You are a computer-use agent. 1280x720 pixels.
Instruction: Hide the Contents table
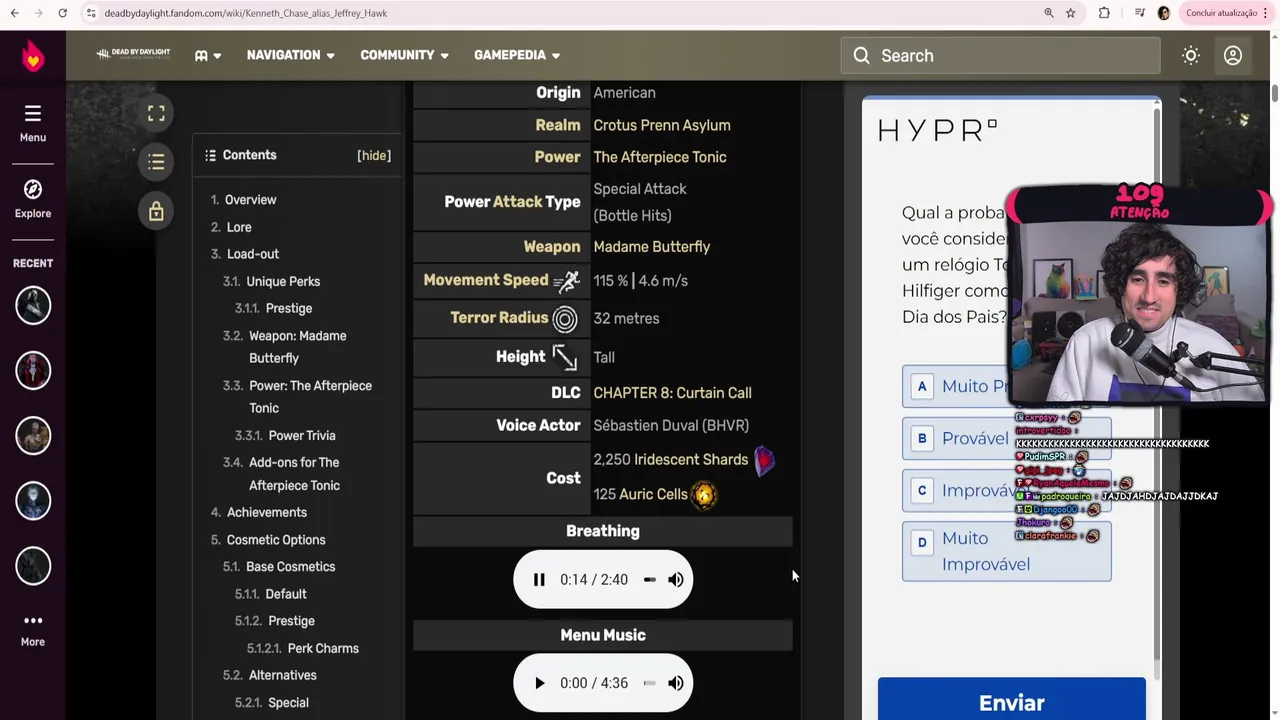pyautogui.click(x=374, y=156)
